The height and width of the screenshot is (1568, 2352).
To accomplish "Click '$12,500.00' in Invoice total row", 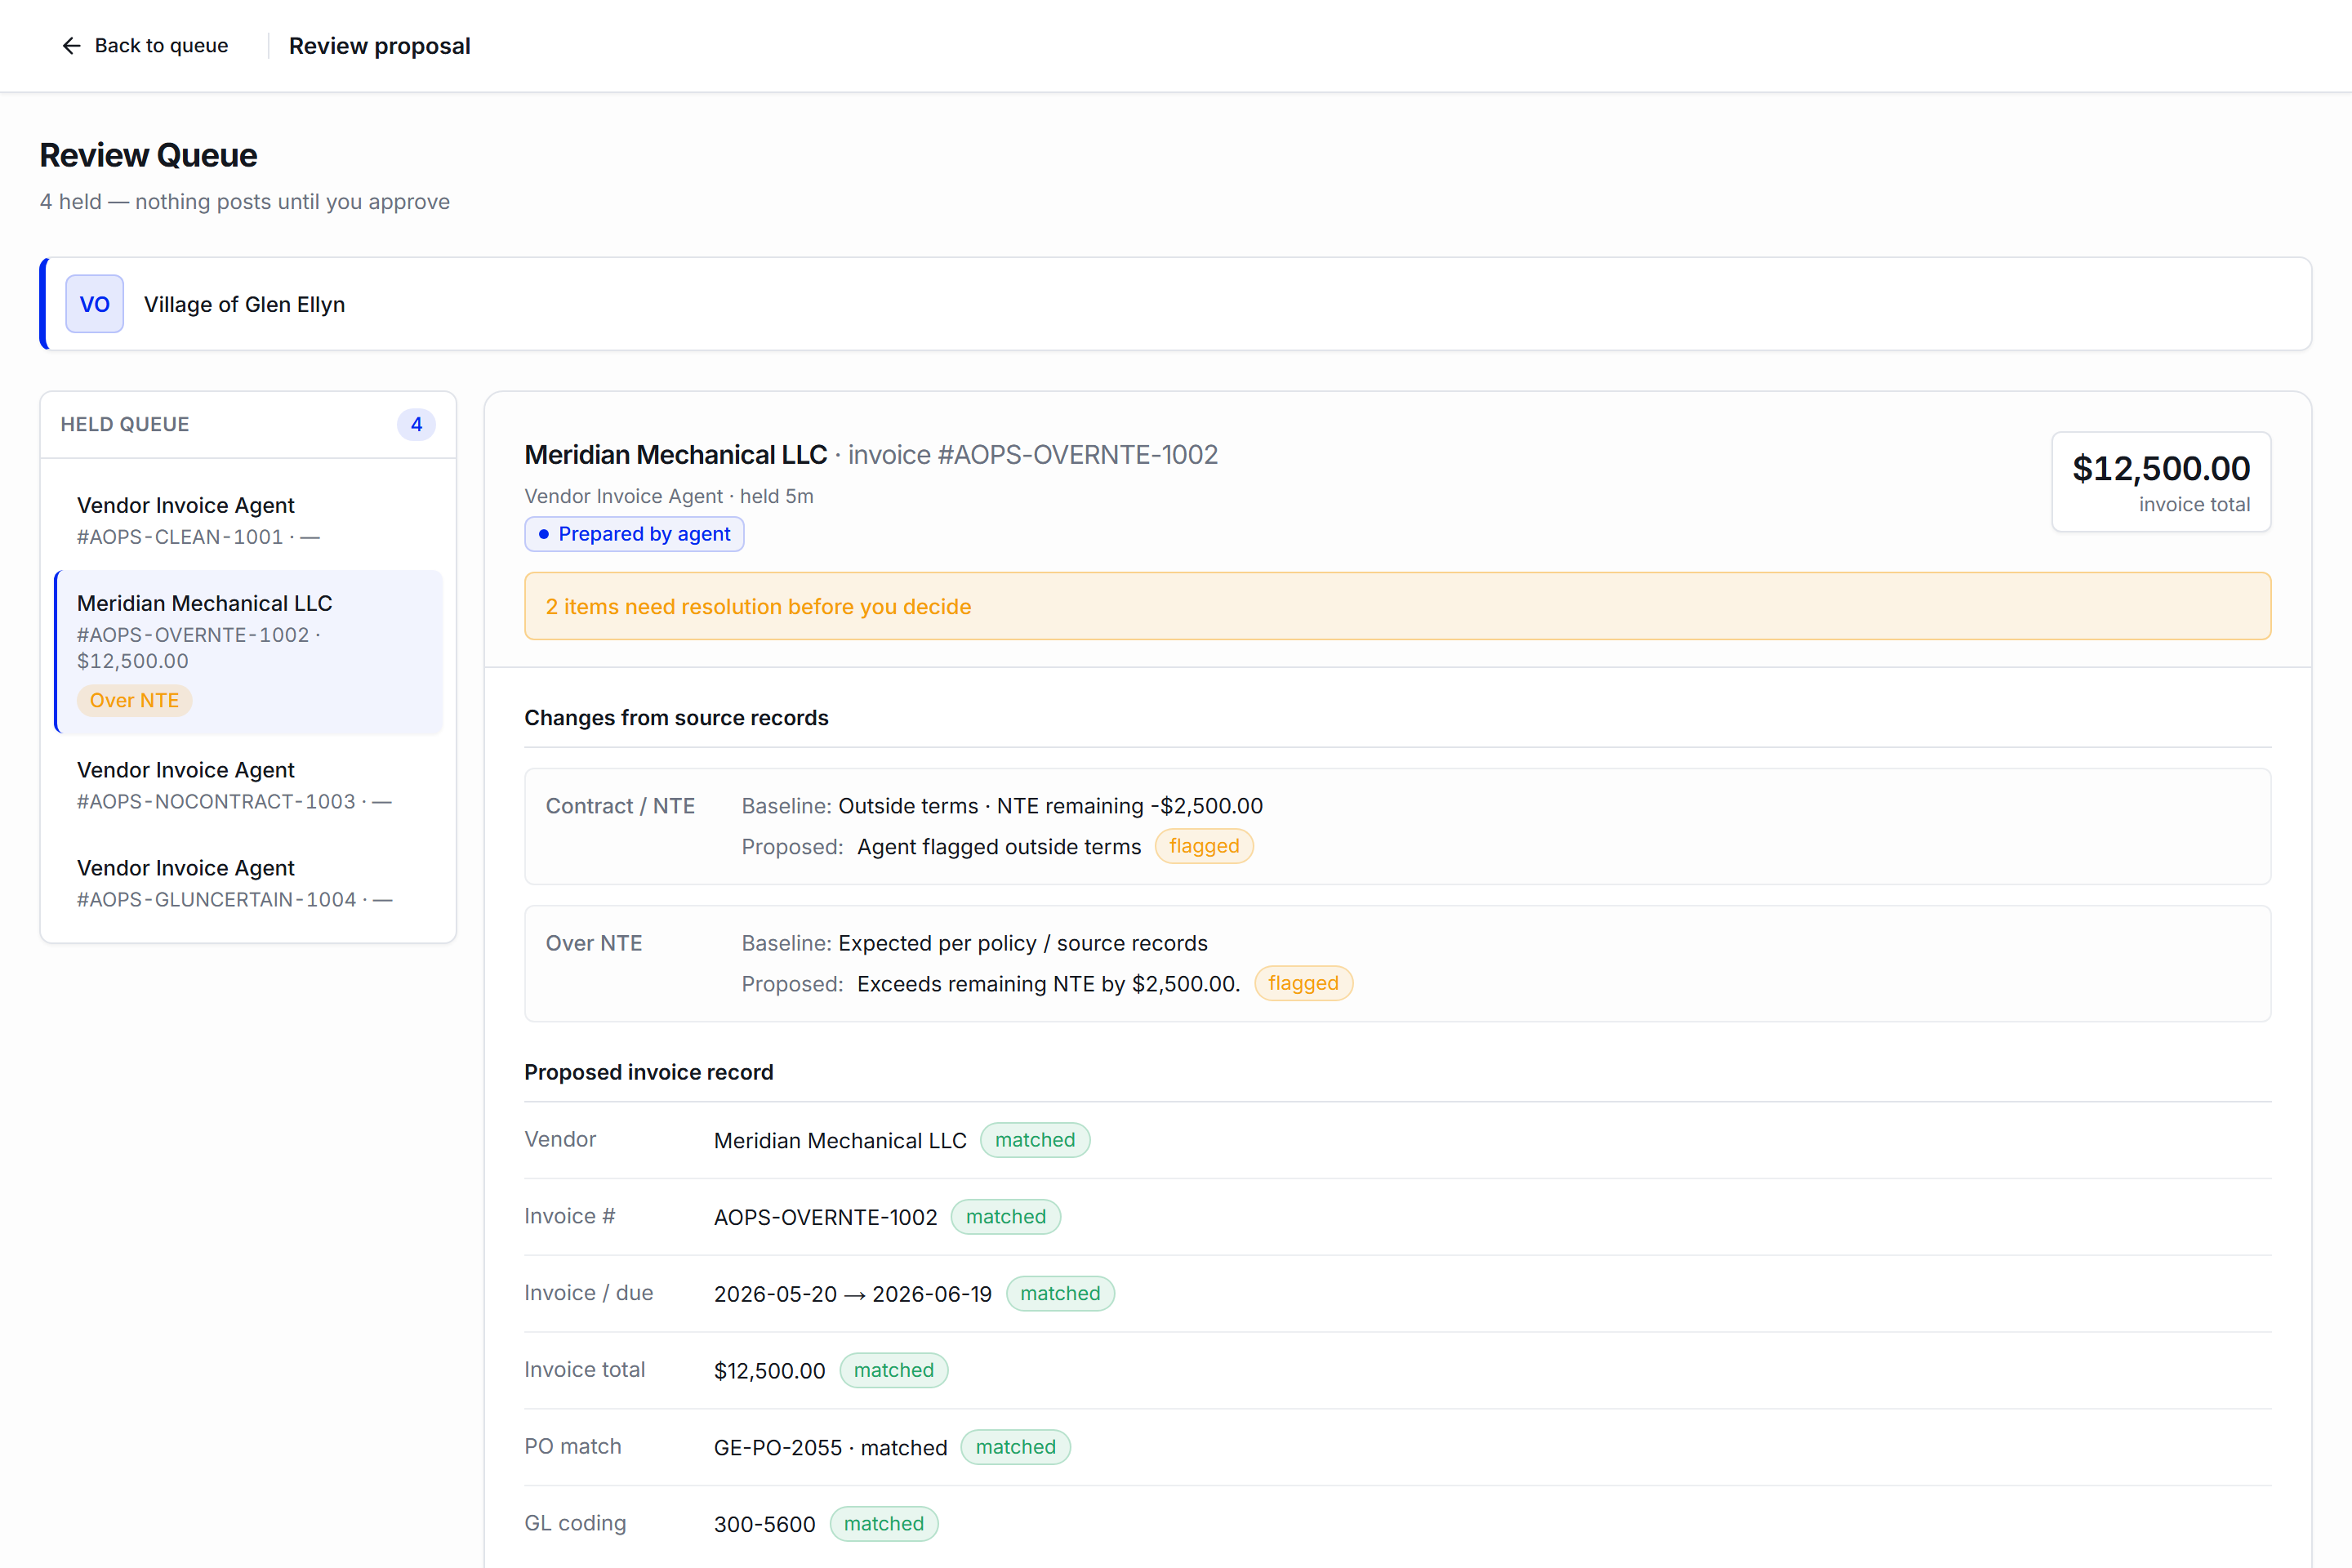I will point(770,1371).
